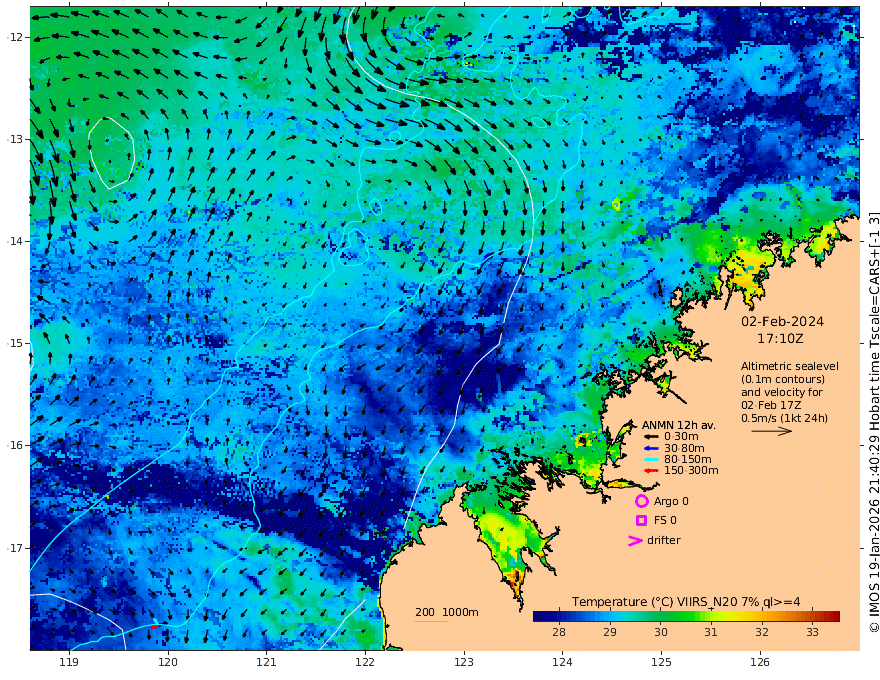Click the red current marker near 120°E
The height and width of the screenshot is (680, 880).
155,627
